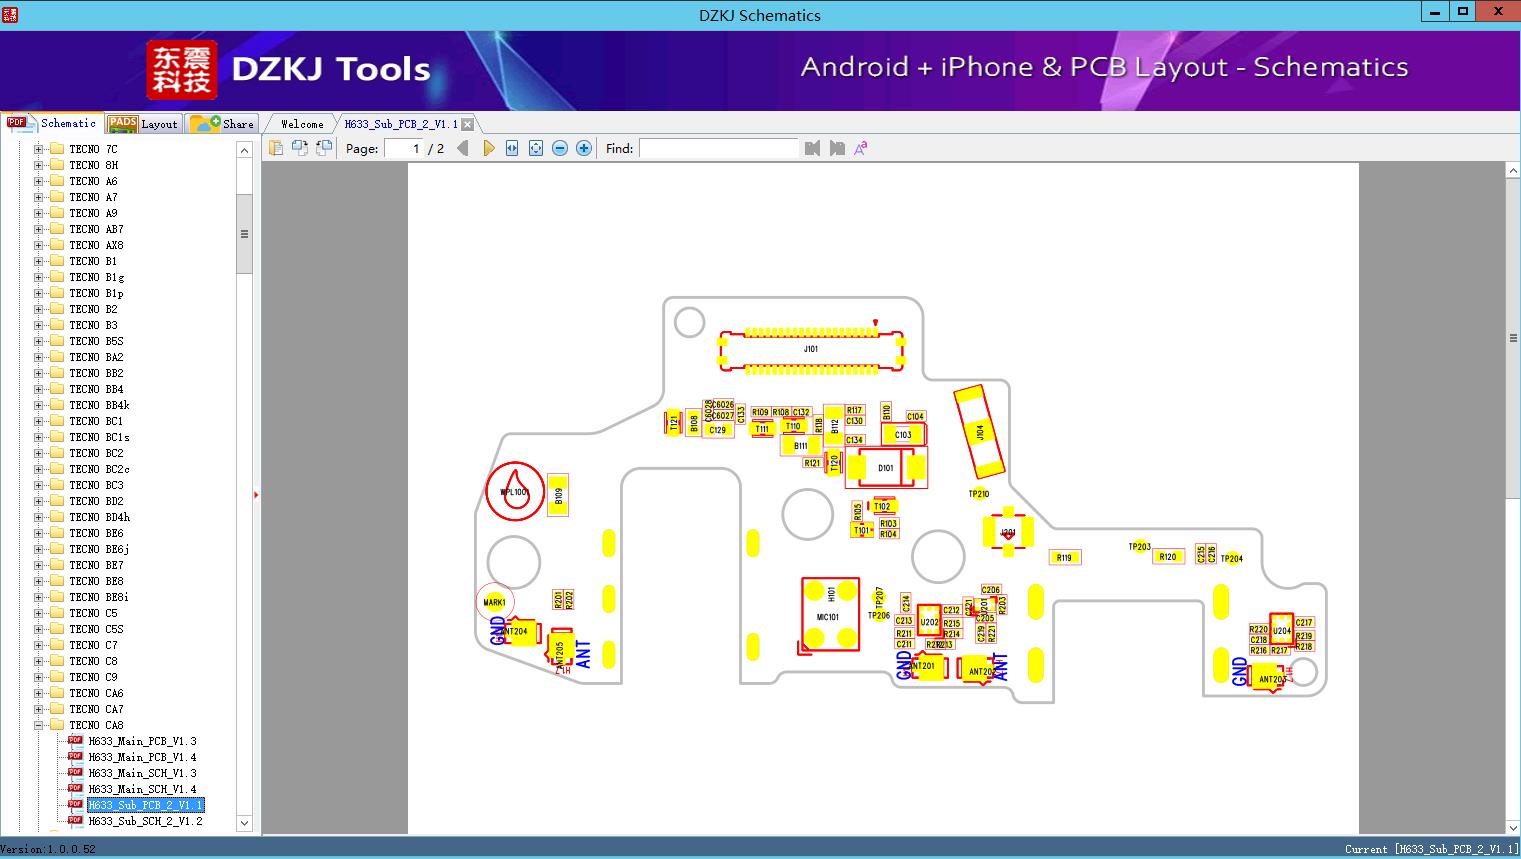Open H633_Main_SCH_V1.3 file
The width and height of the screenshot is (1521, 859).
click(x=142, y=773)
